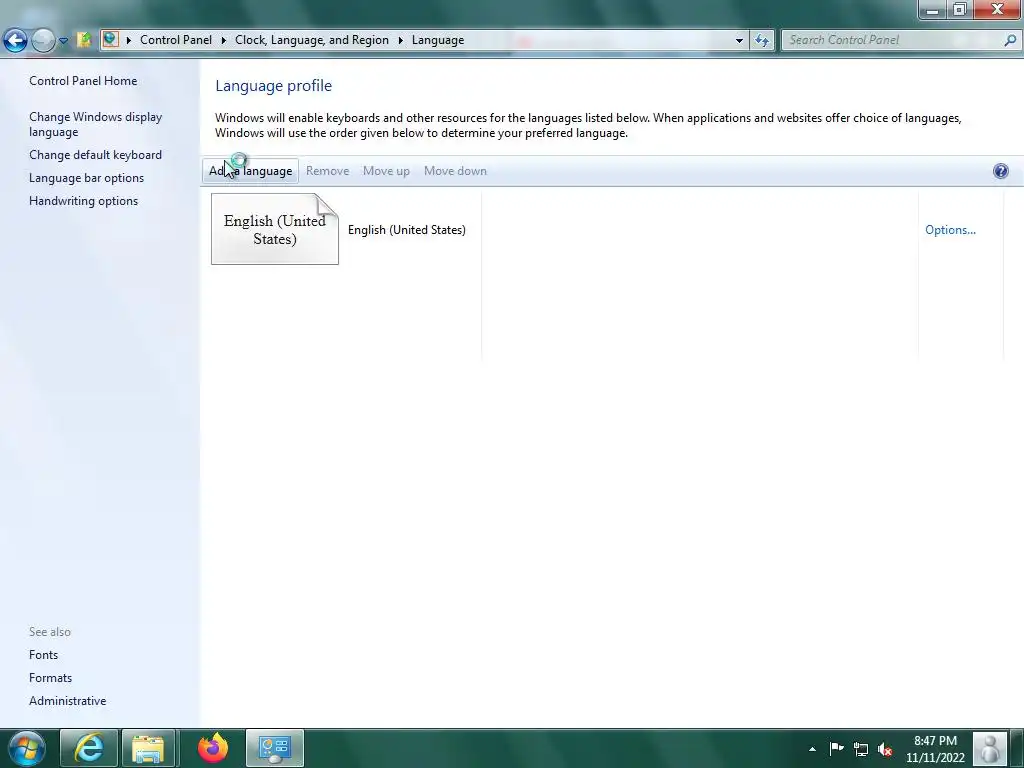1024x768 pixels.
Task: Select the Language breadcrumb
Action: (438, 40)
